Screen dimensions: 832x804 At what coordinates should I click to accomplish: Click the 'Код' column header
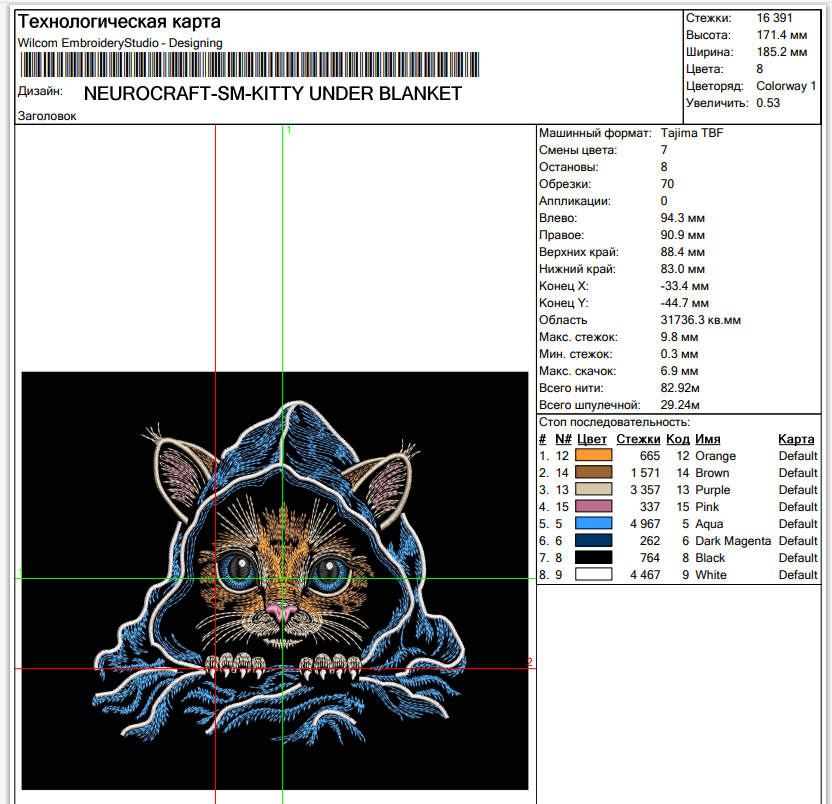pyautogui.click(x=678, y=439)
